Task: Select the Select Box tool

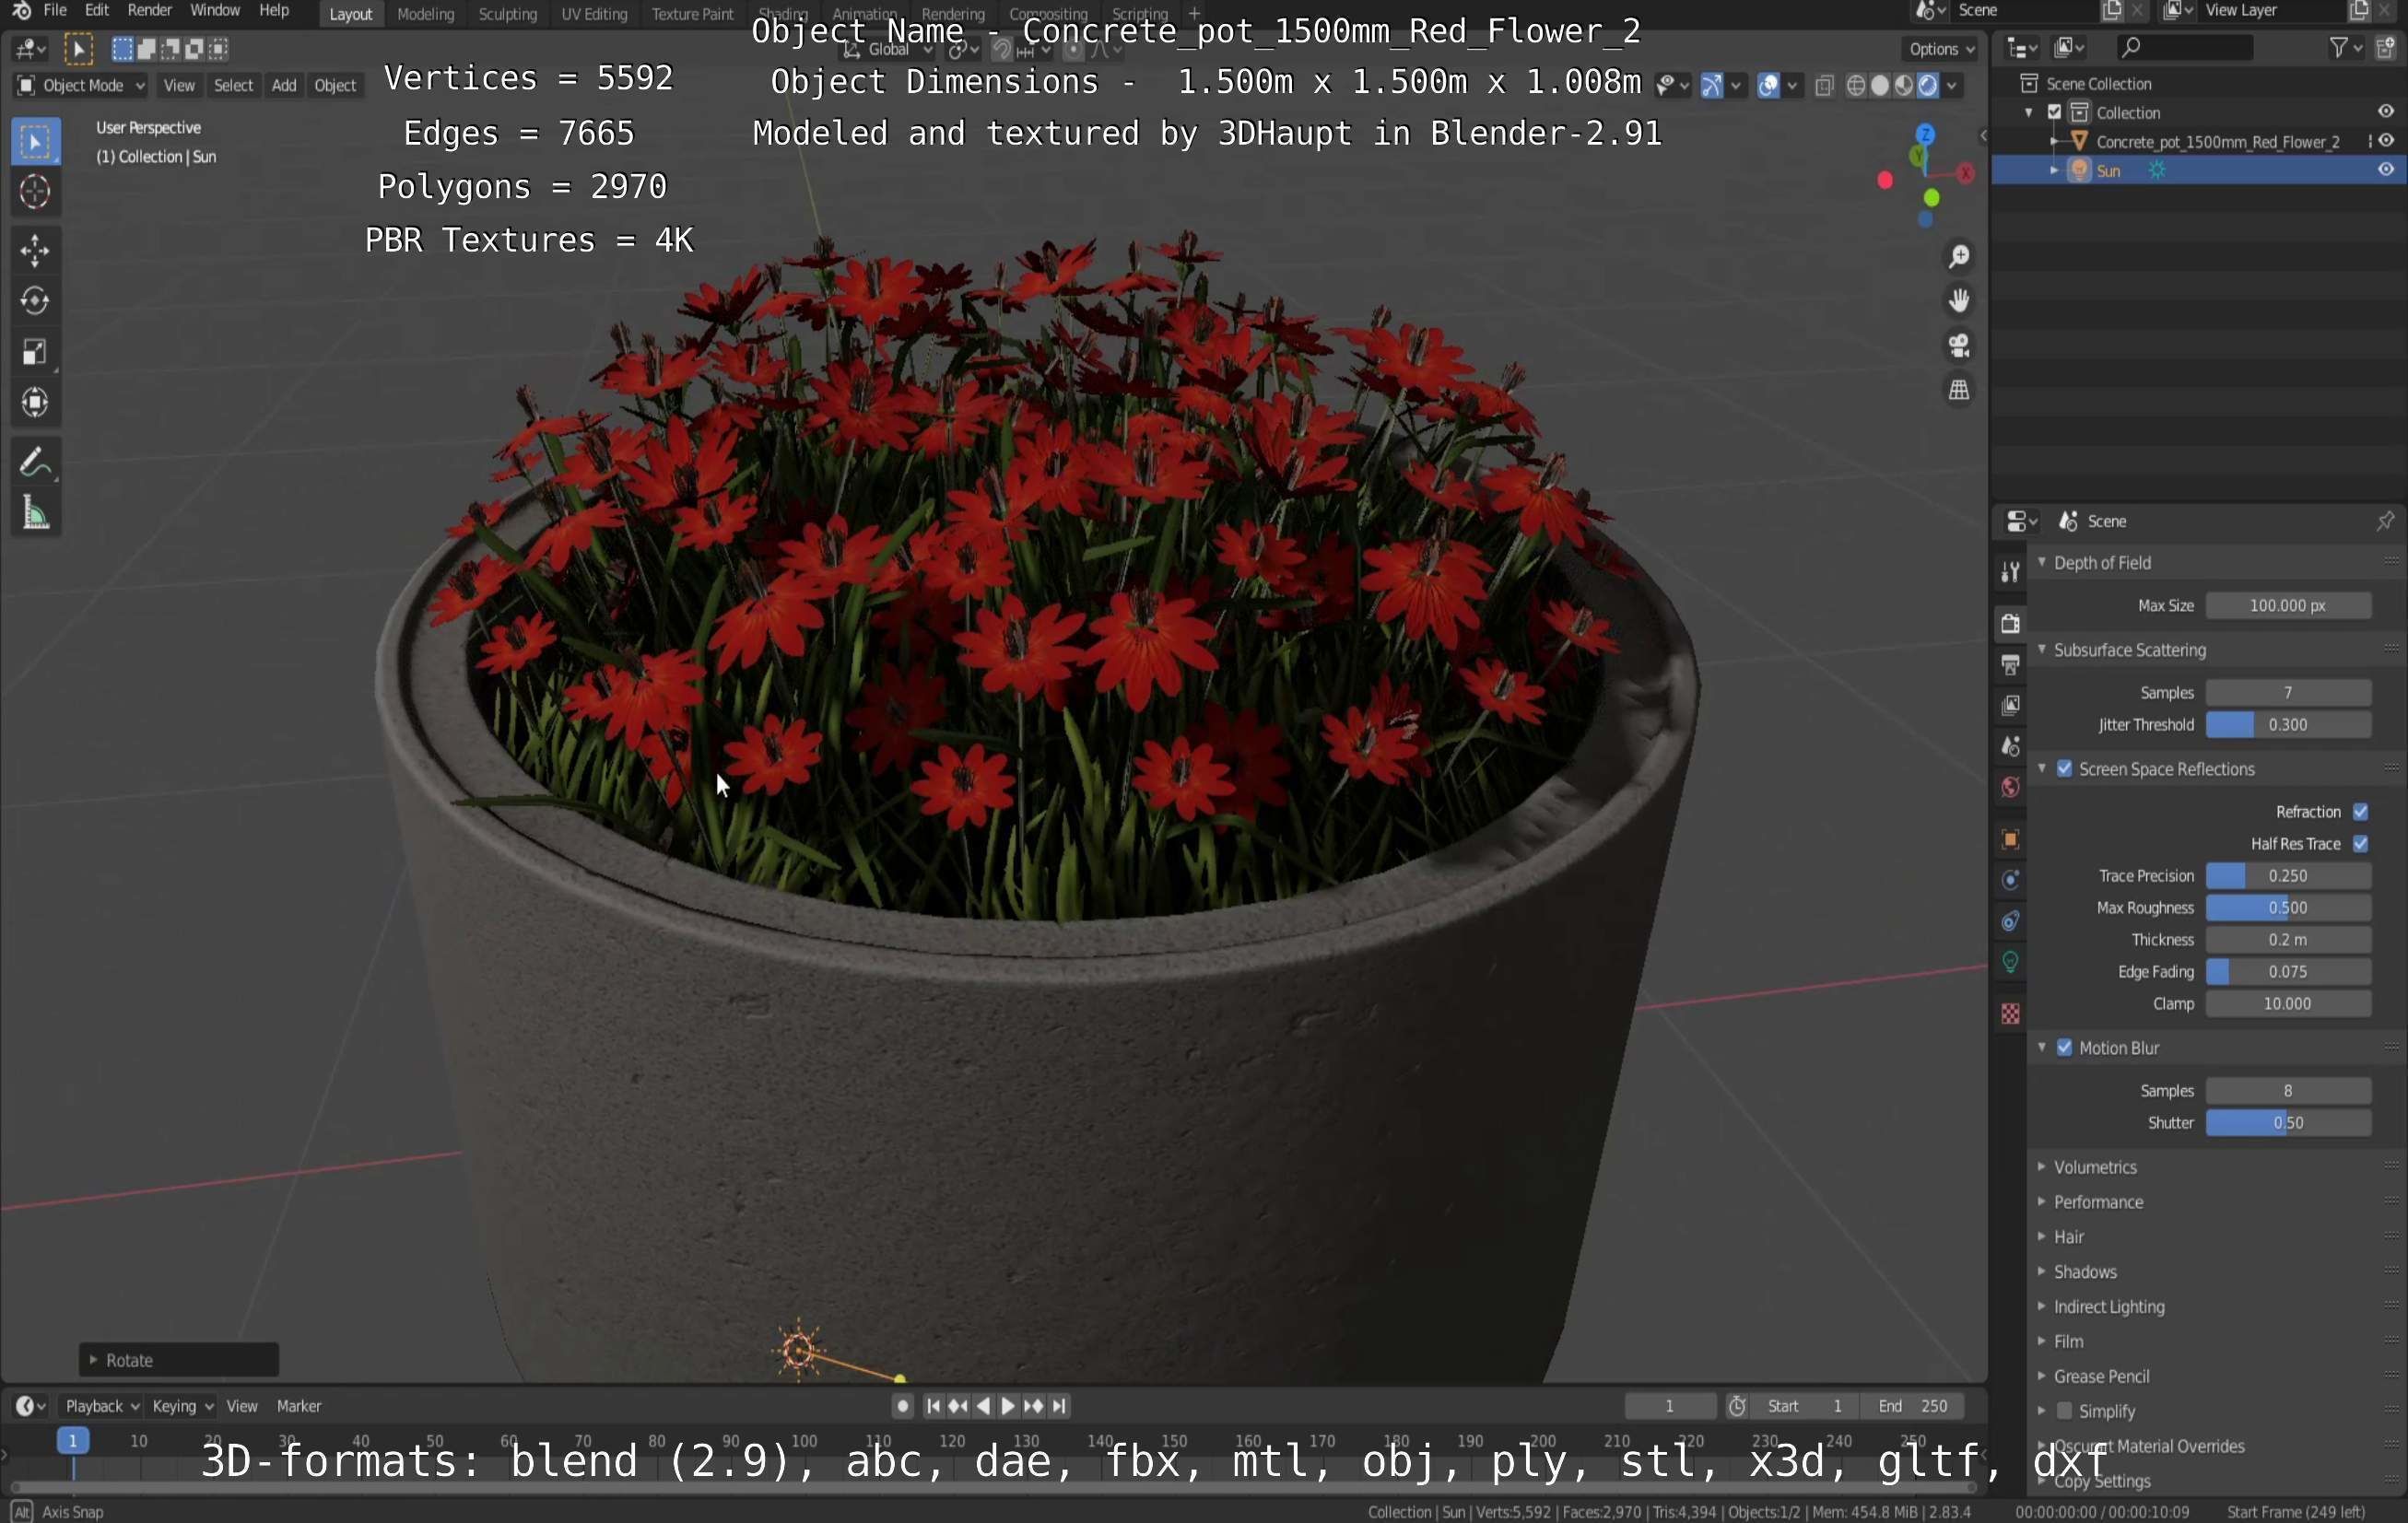Action: click(35, 141)
